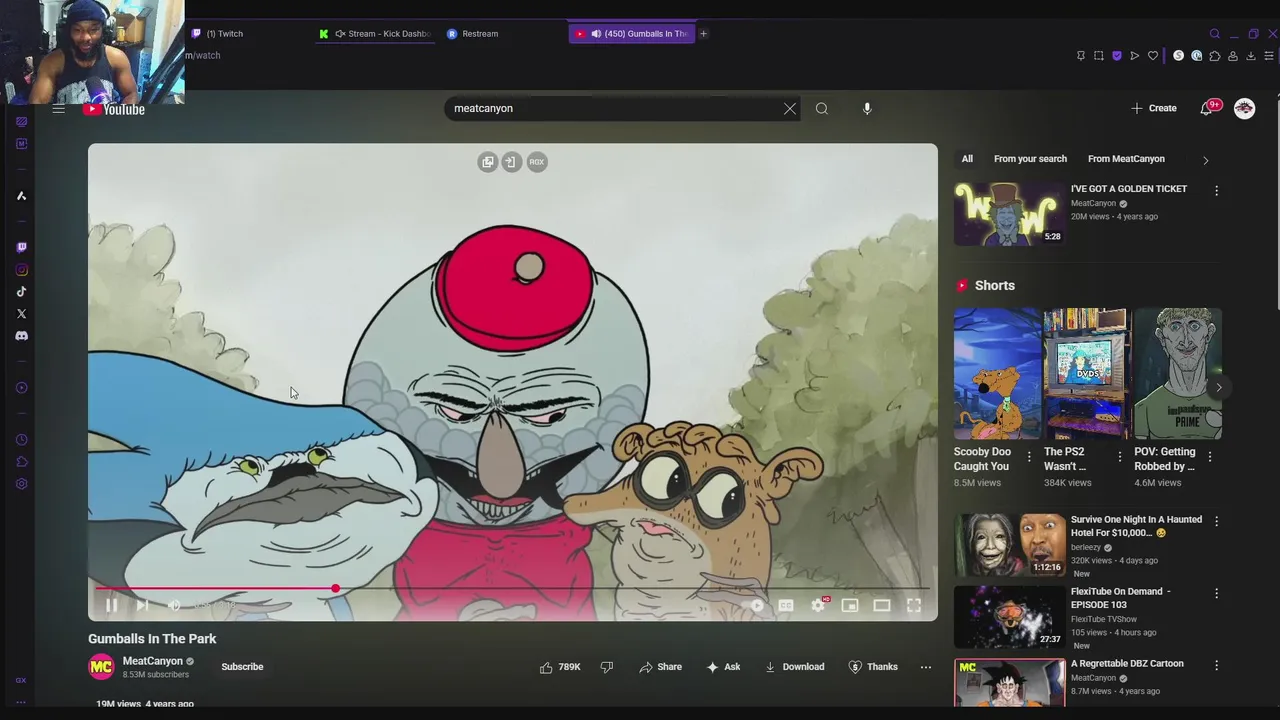
Task: Open the MeatCanyon channel name link
Action: [x=152, y=661]
